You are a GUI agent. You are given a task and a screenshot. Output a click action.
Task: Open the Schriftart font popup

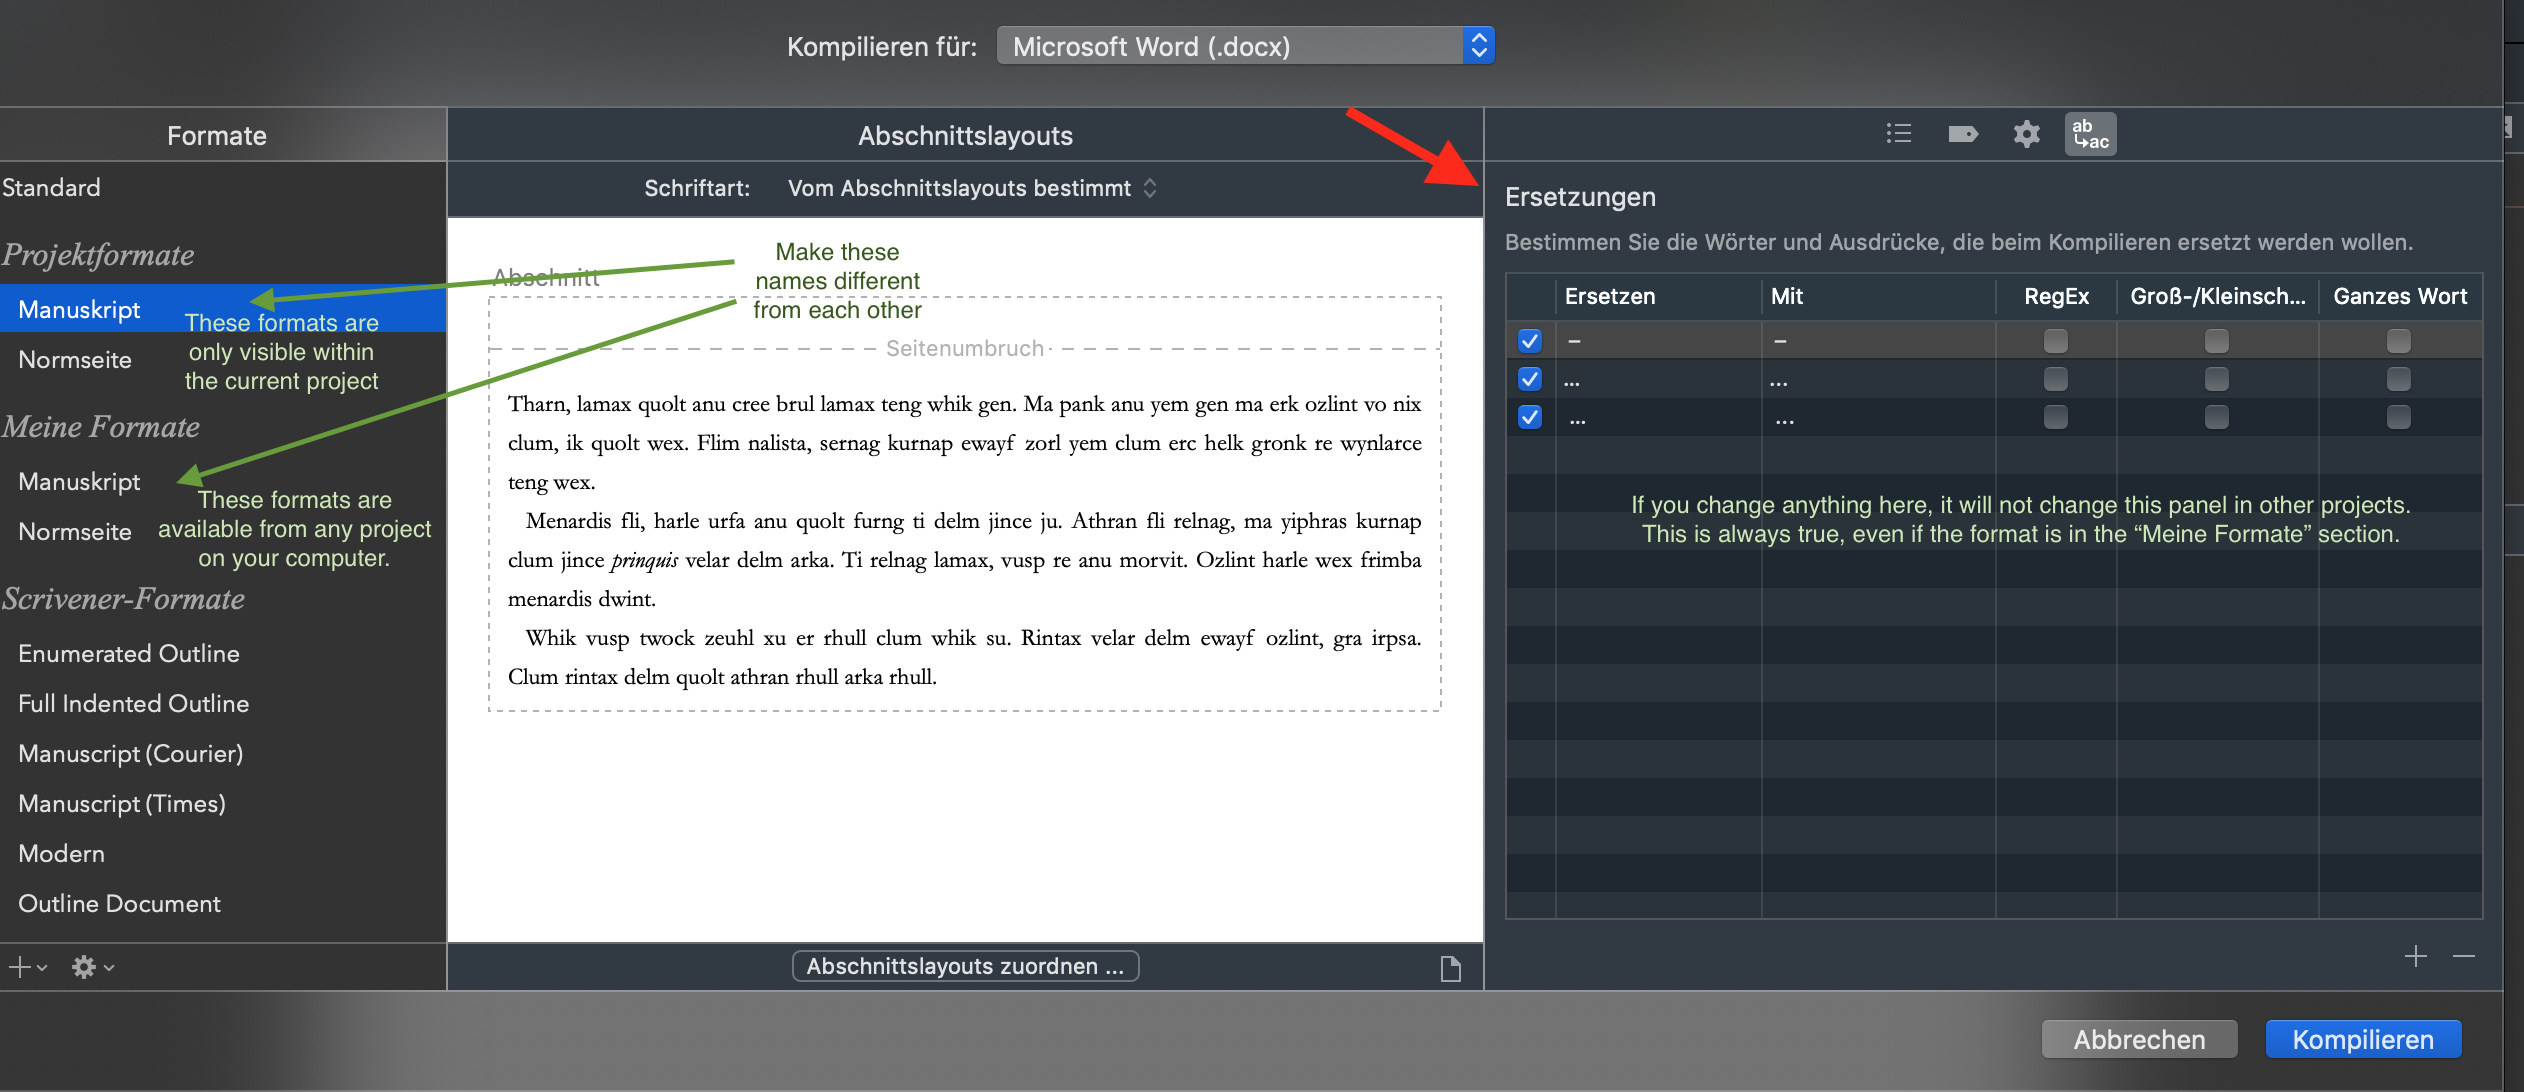(972, 188)
